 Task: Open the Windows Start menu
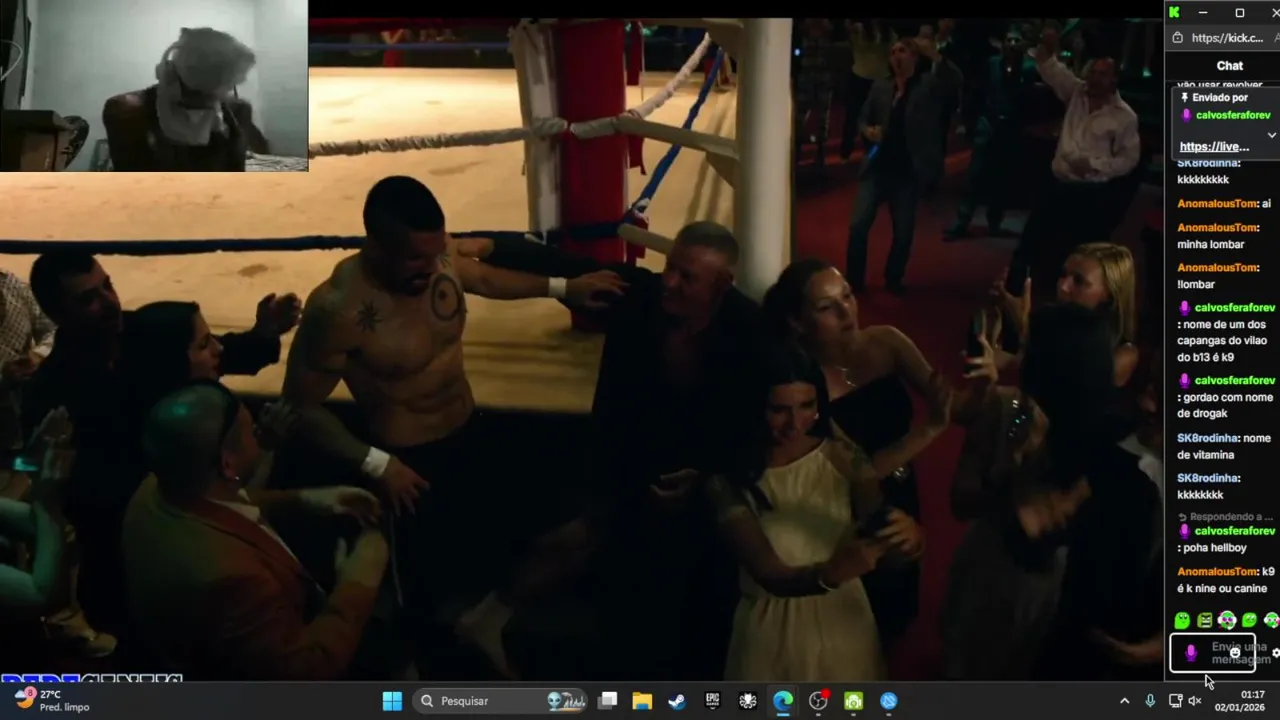pos(392,701)
